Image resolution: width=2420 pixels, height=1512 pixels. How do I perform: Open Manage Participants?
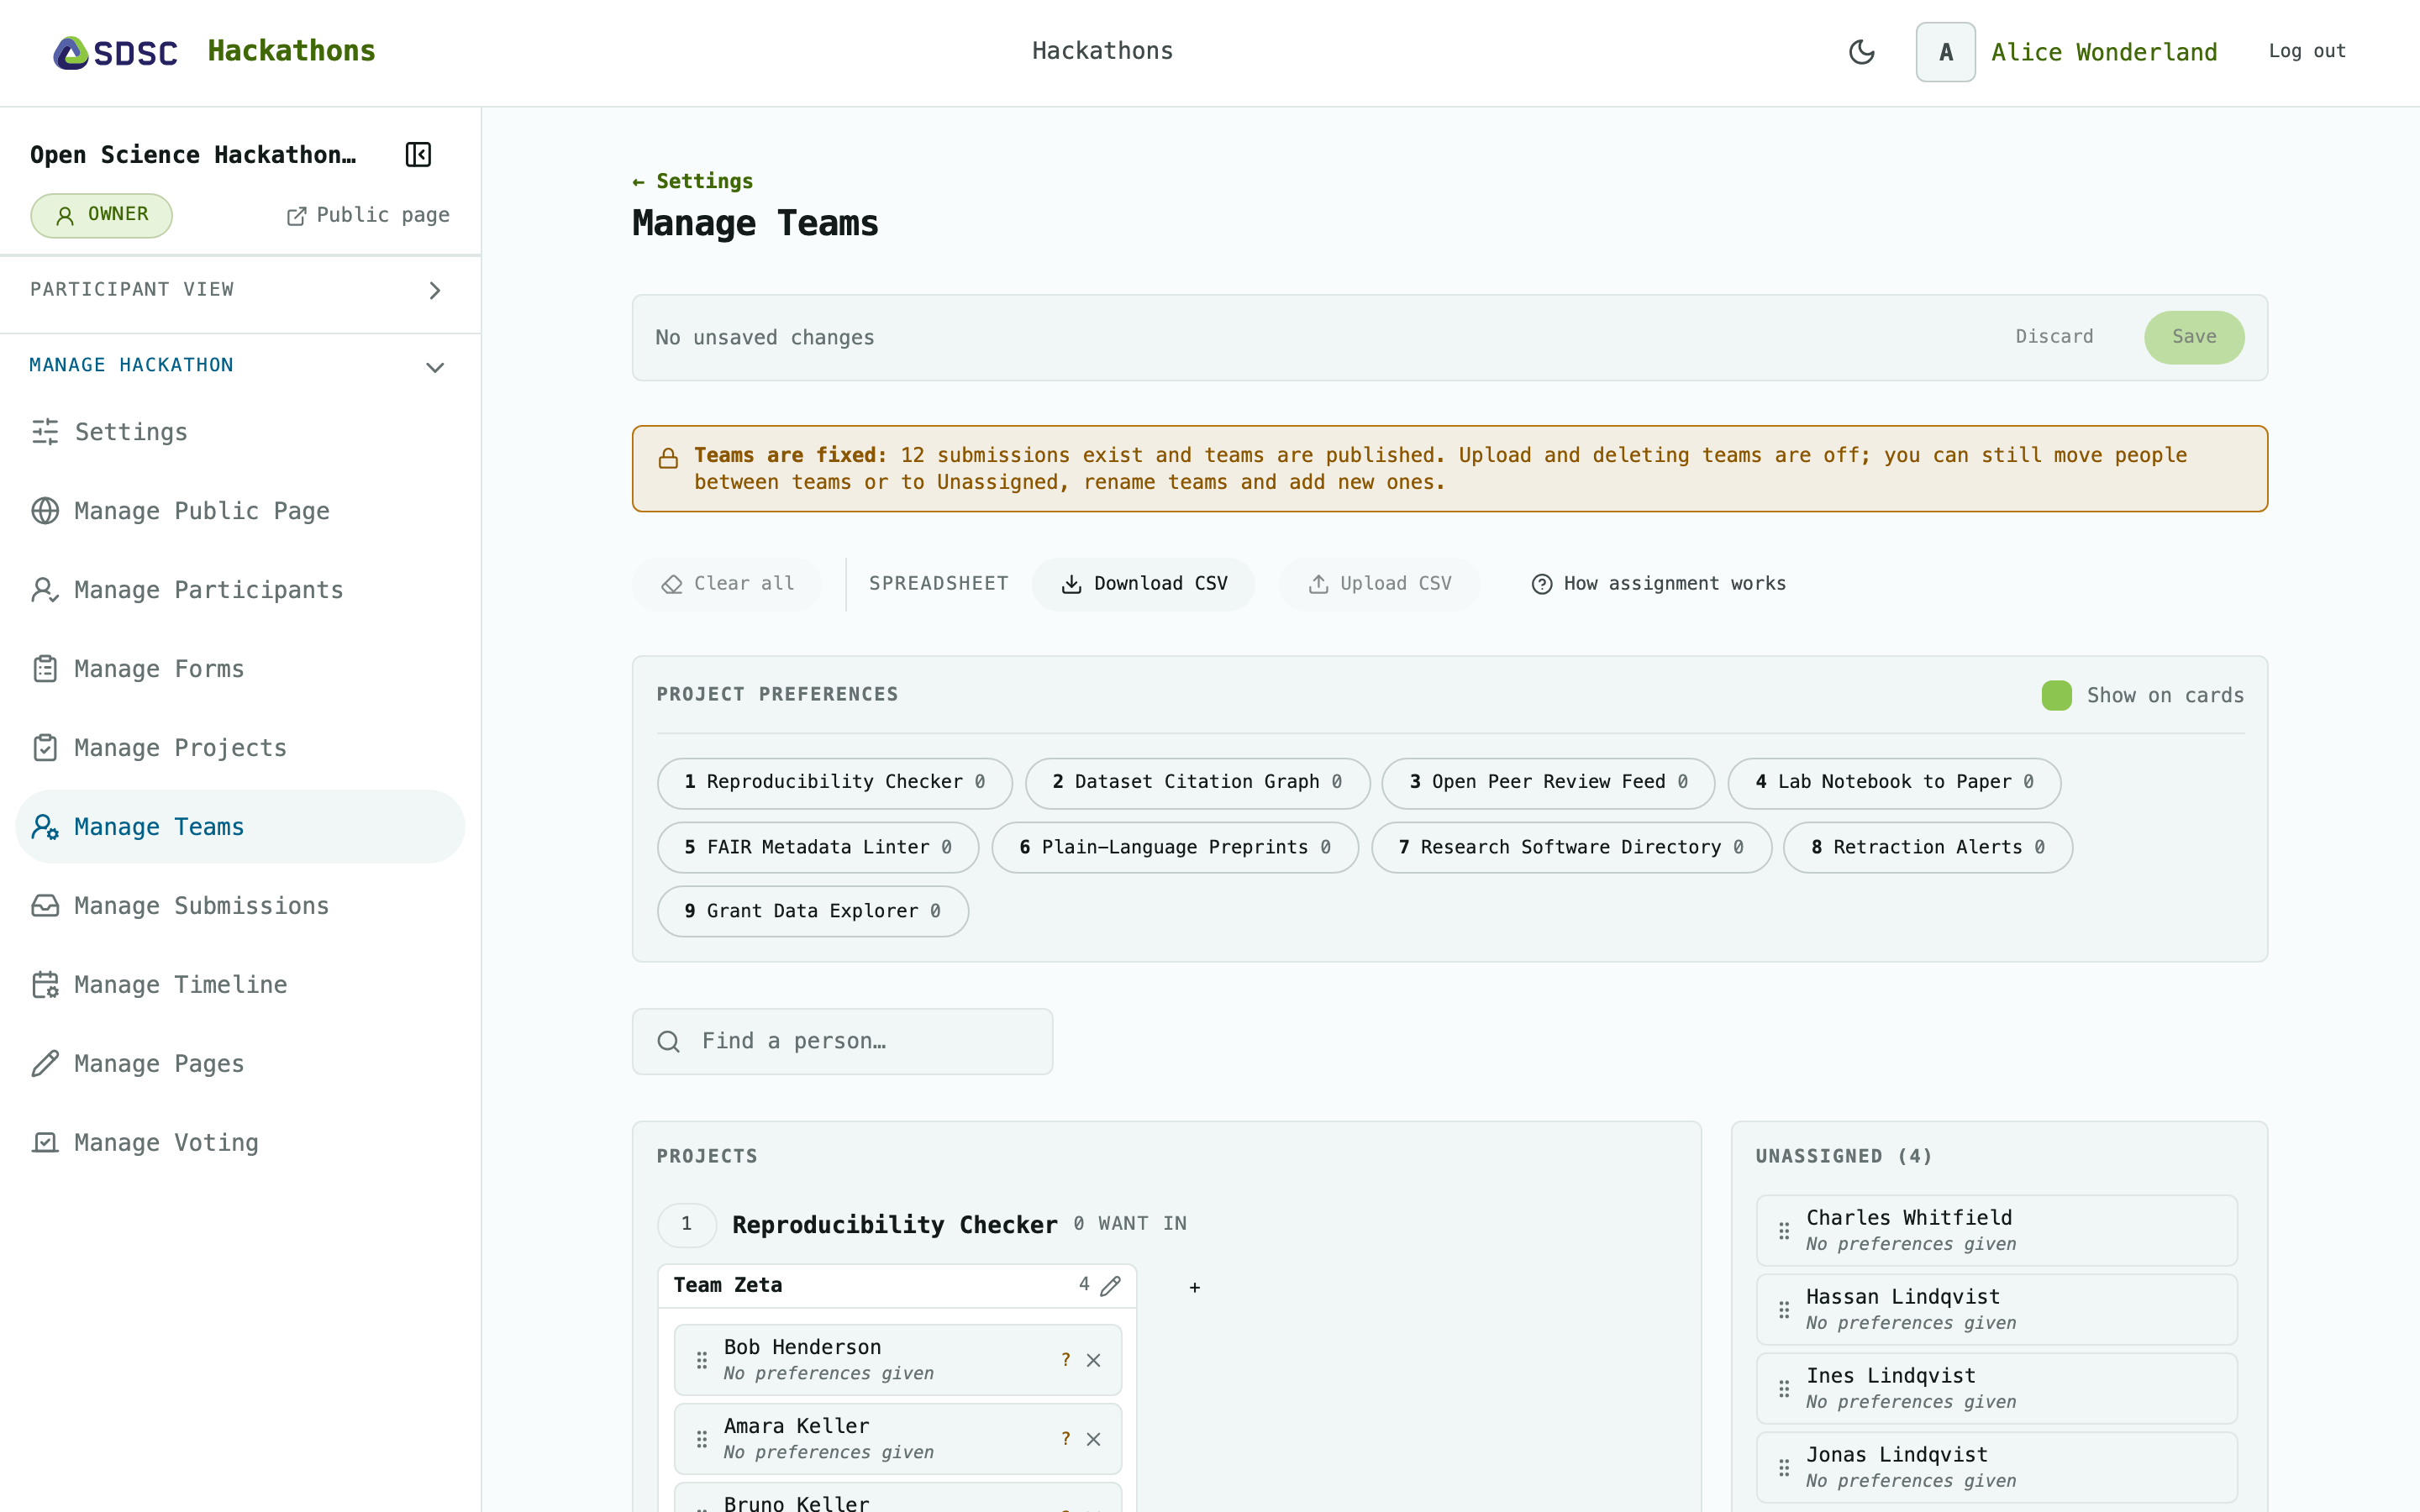click(240, 590)
